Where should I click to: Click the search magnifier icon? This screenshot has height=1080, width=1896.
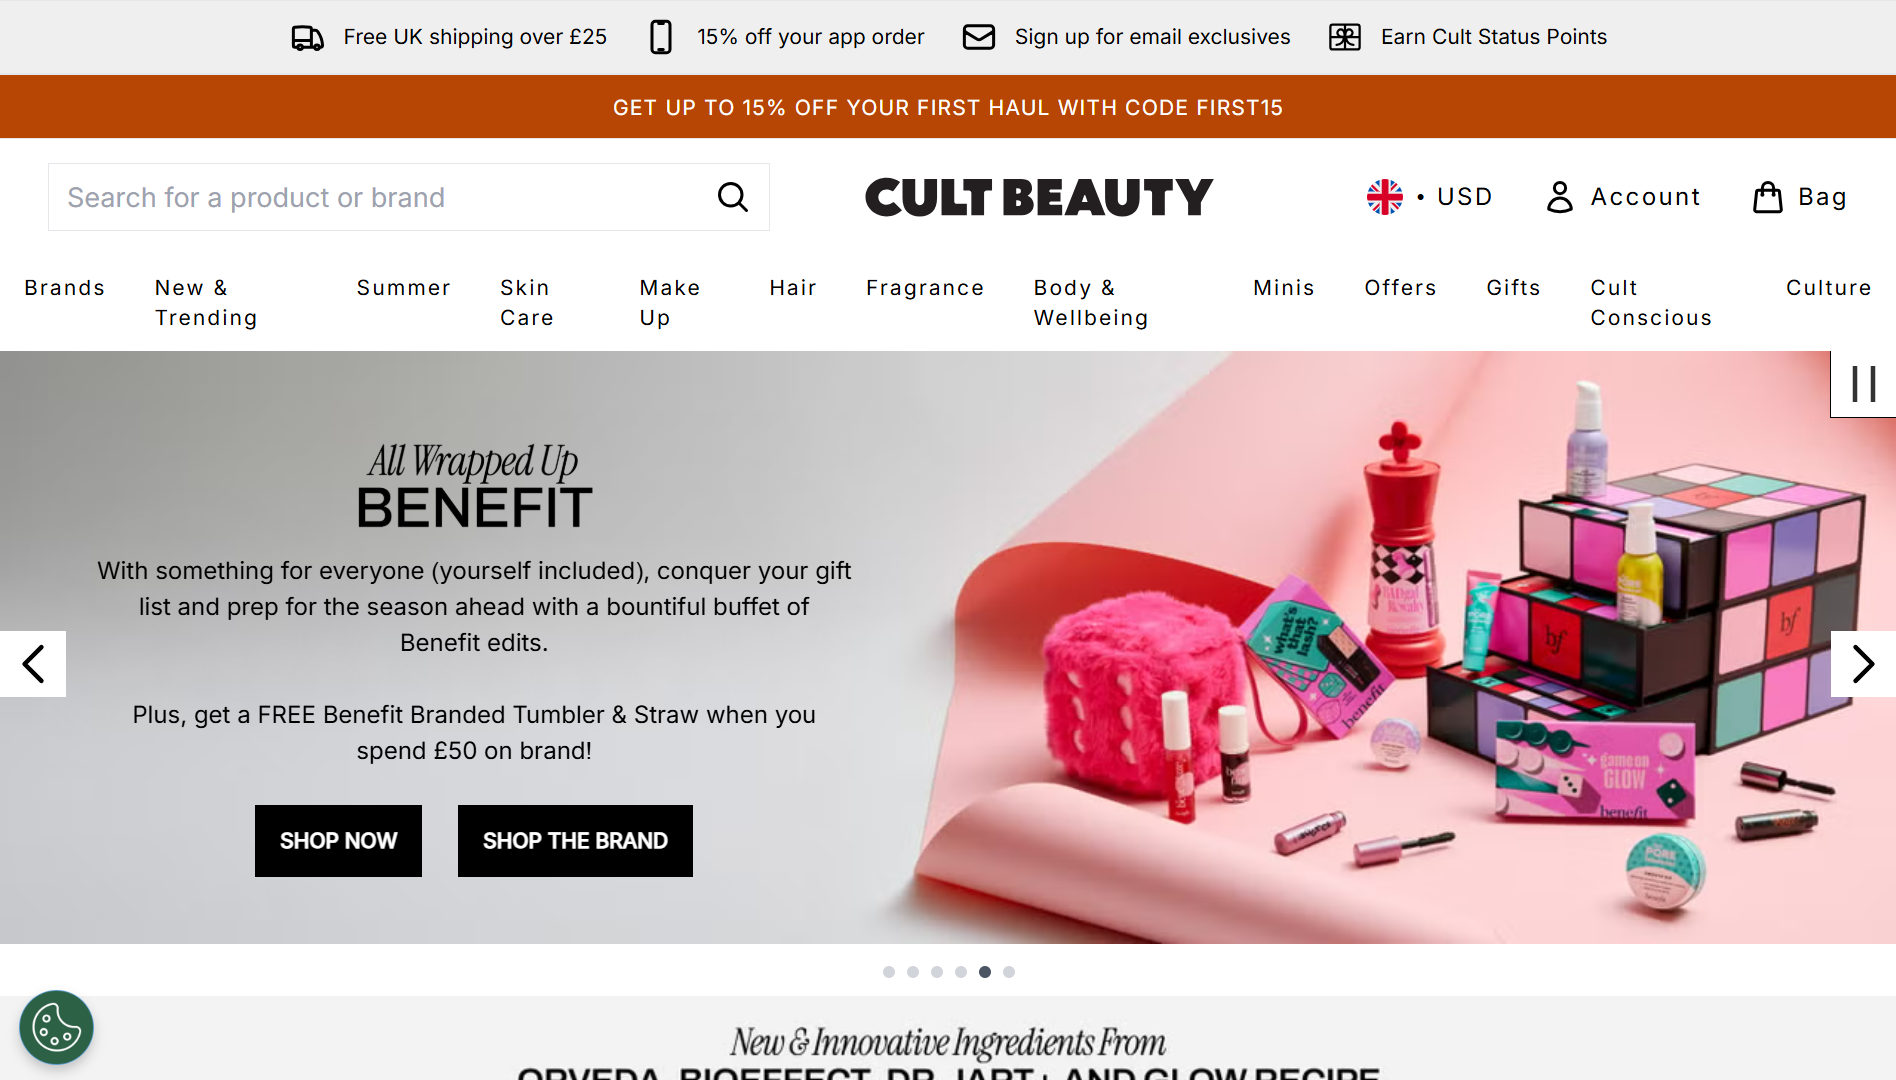[x=733, y=197]
